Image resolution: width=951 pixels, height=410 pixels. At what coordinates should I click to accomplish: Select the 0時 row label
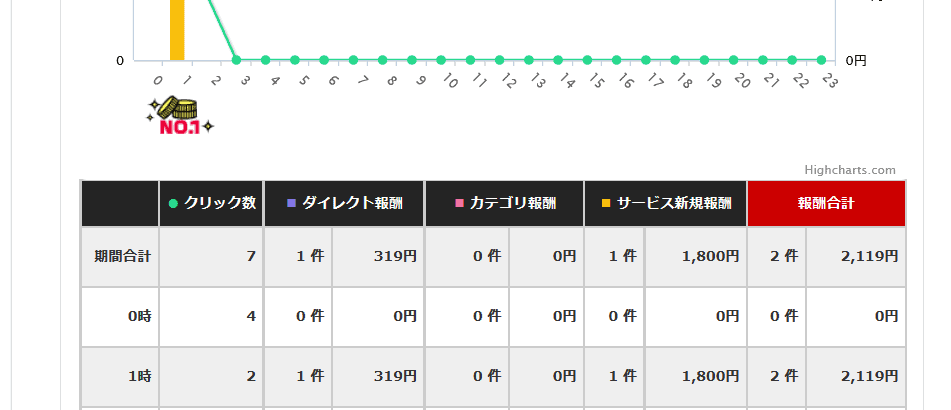tap(139, 316)
